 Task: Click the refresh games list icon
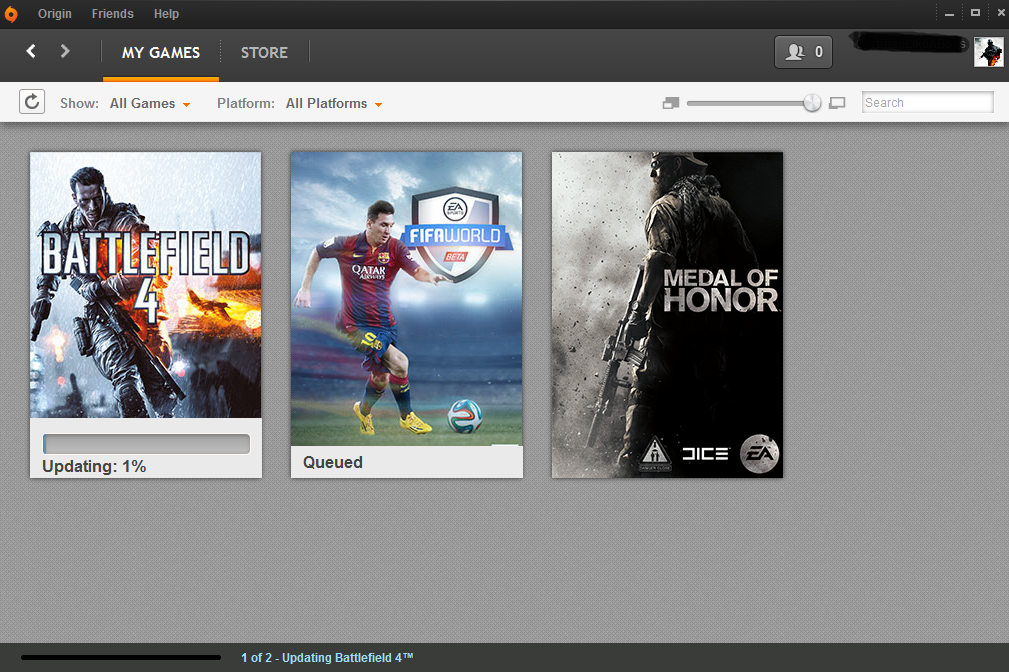[32, 102]
